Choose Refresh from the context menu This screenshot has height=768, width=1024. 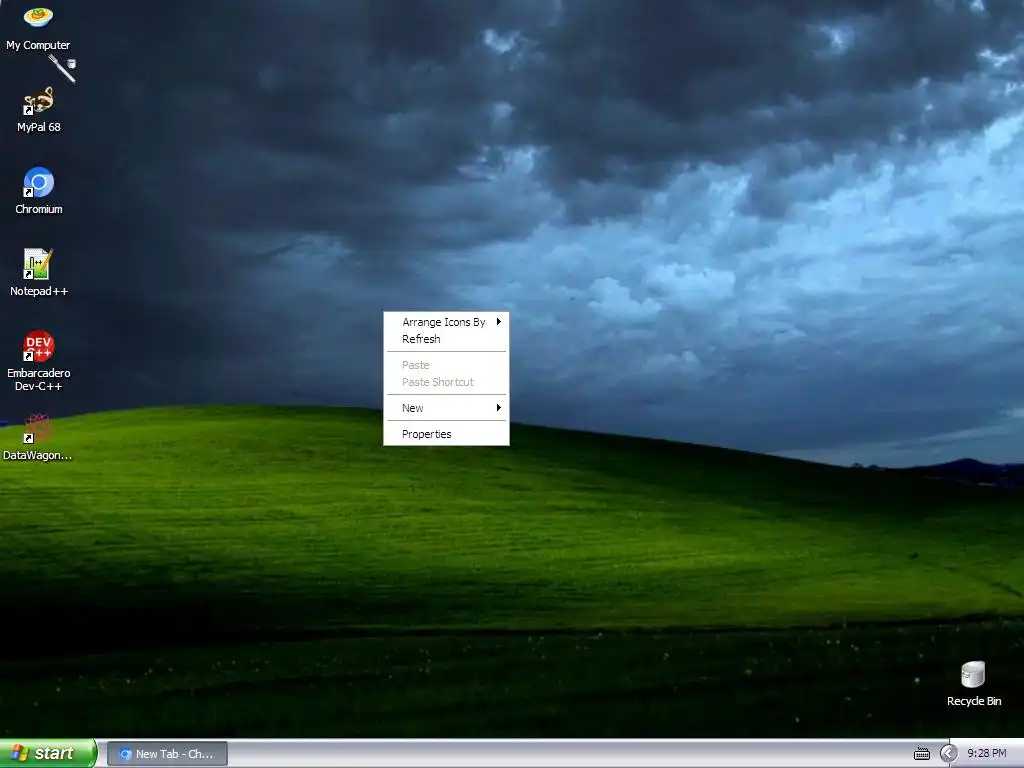446,339
